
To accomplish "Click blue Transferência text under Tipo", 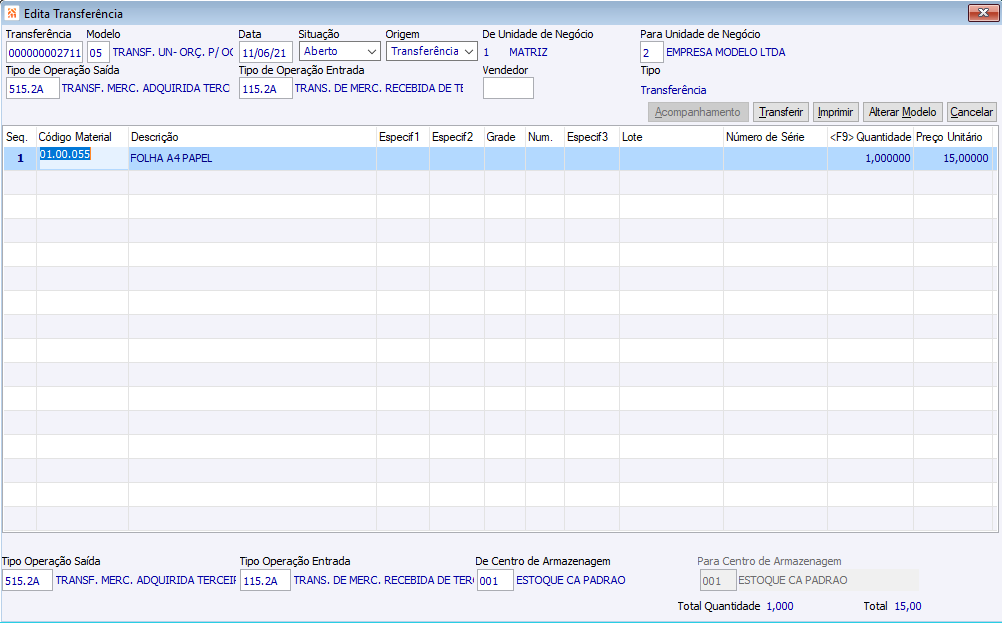I will (674, 90).
